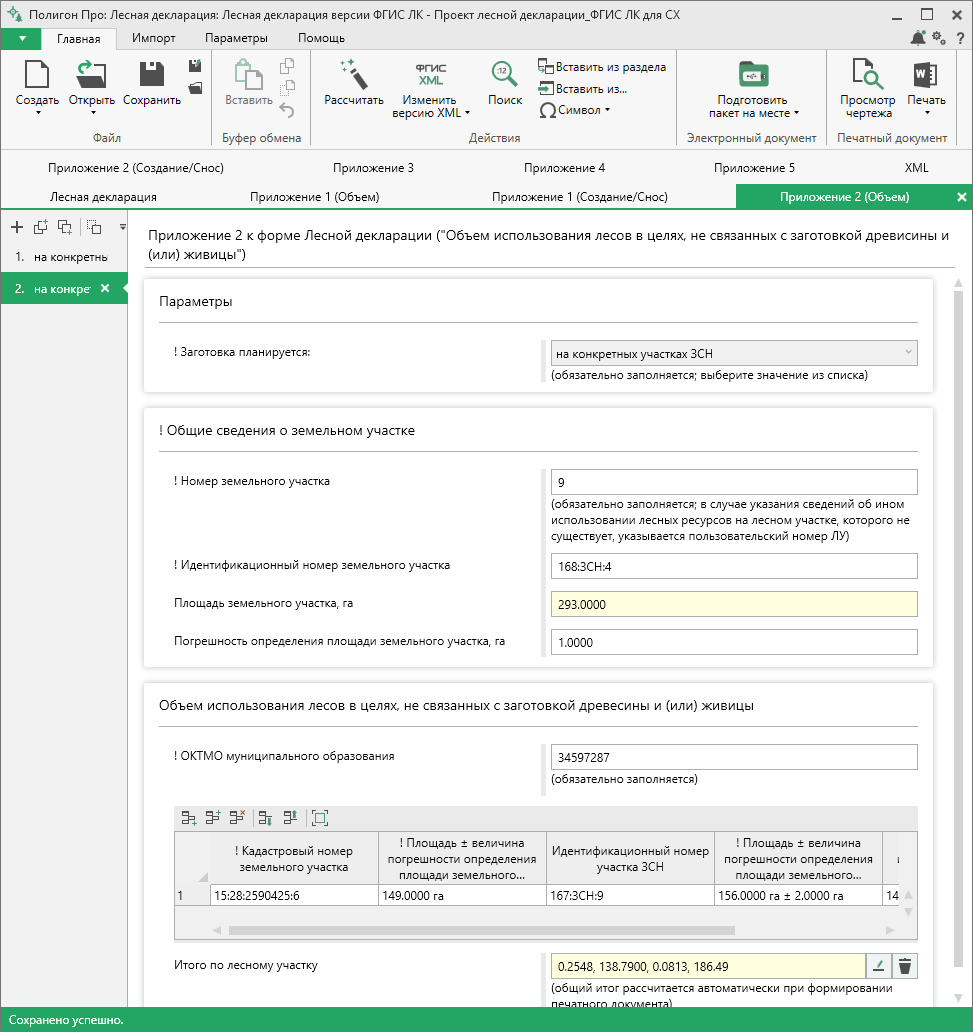Click the form's vertical scroll down arrow
The image size is (973, 1032).
coord(959,998)
